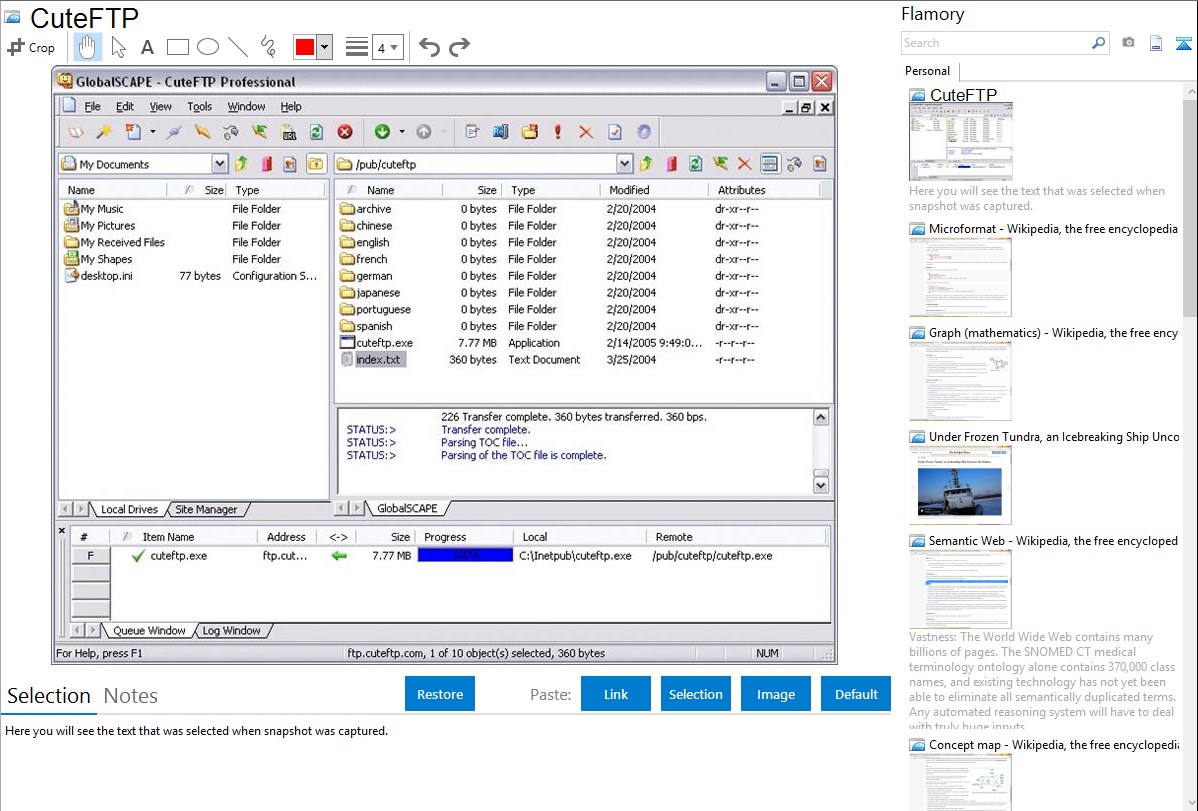Open the color picker dropdown arrow
This screenshot has height=811, width=1198.
coord(324,47)
